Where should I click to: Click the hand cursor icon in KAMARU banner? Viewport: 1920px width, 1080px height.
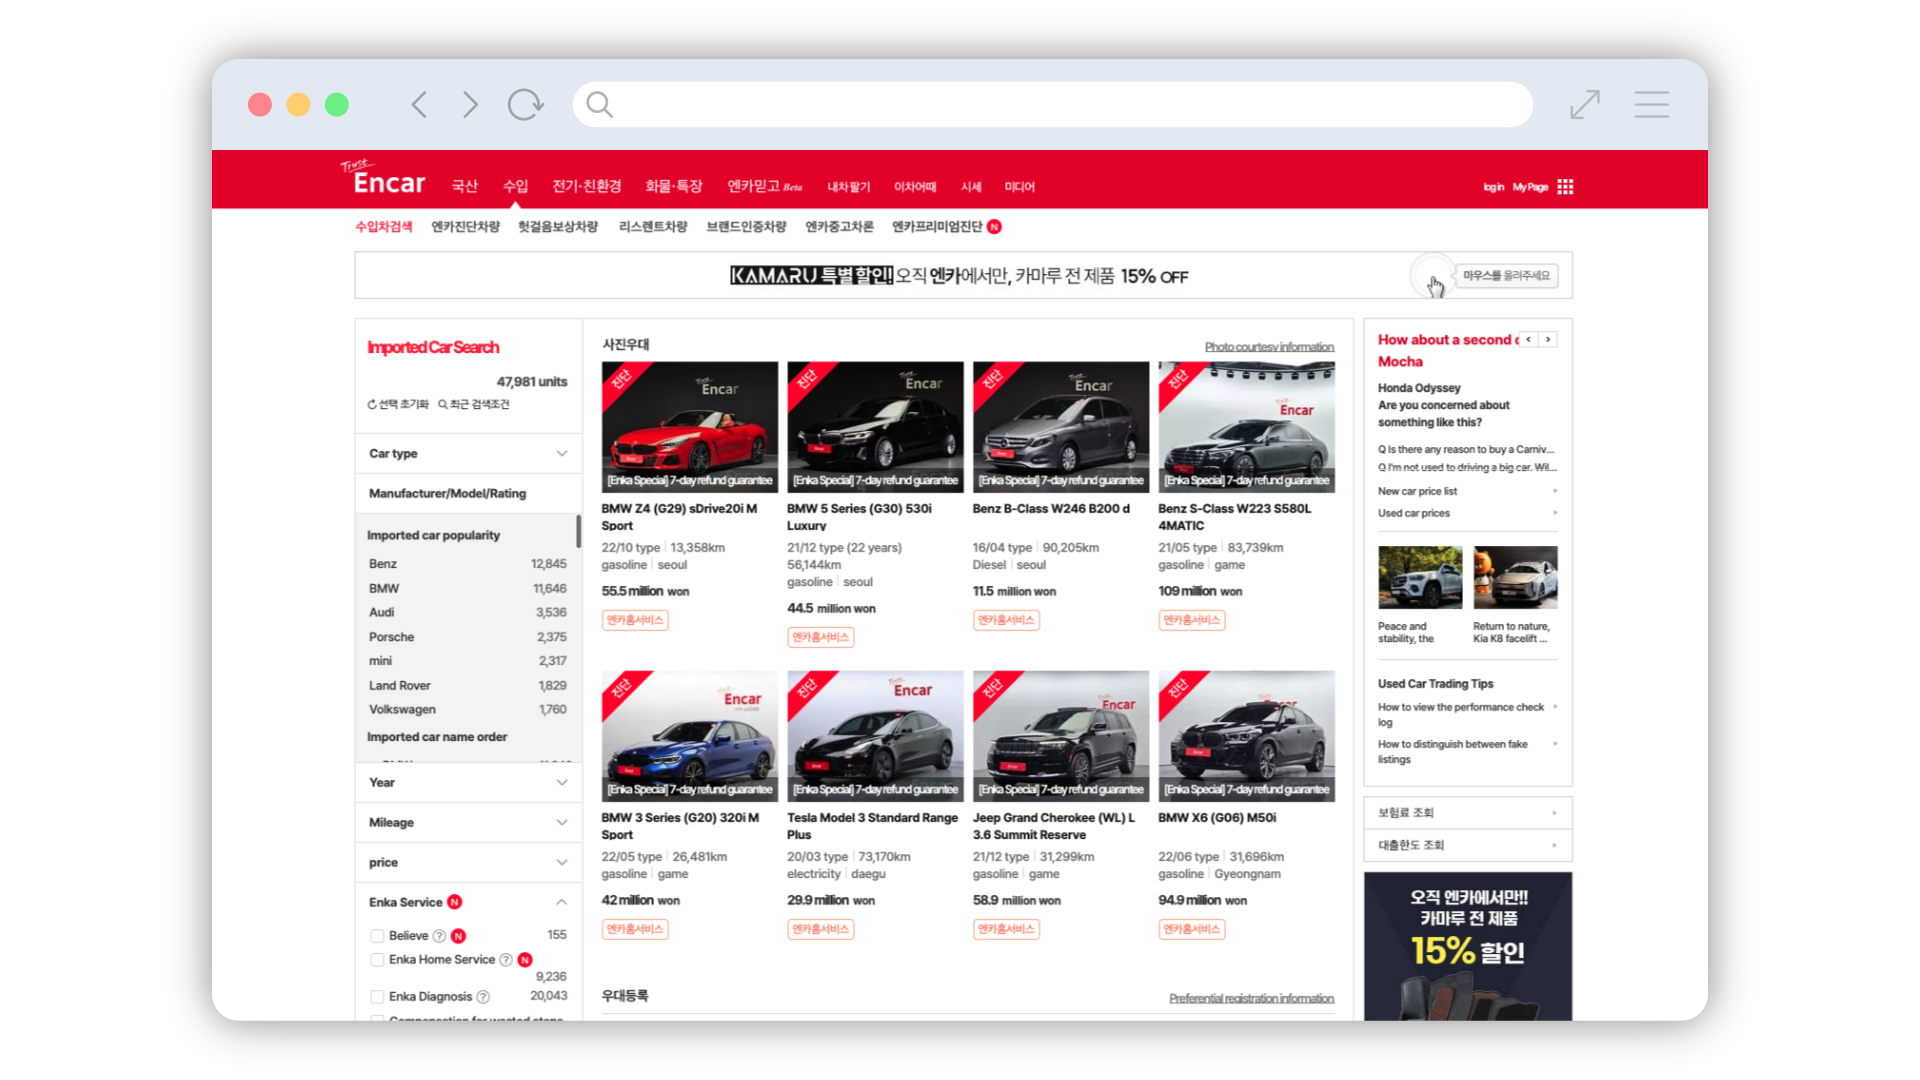[x=1435, y=287]
